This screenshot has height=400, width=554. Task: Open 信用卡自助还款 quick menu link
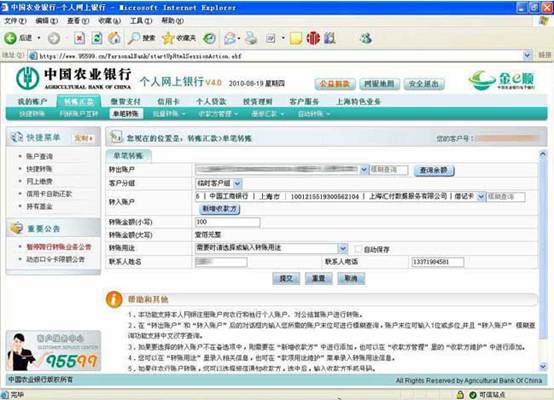(x=49, y=194)
